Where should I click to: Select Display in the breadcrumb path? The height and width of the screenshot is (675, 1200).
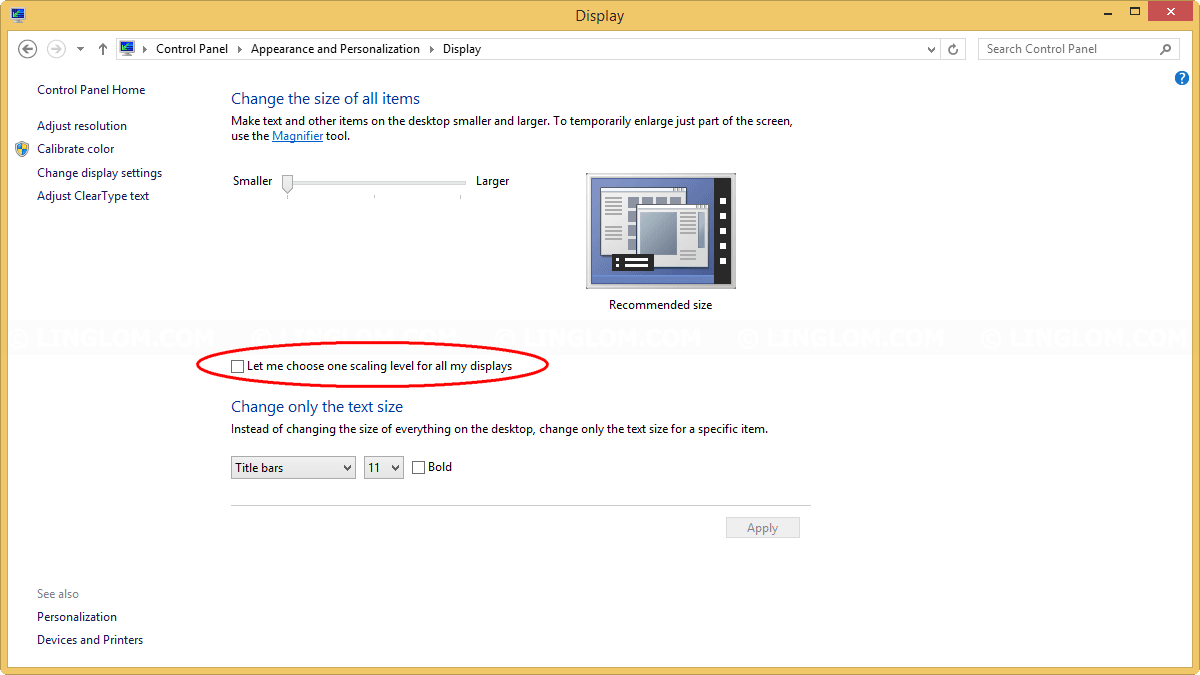coord(462,48)
